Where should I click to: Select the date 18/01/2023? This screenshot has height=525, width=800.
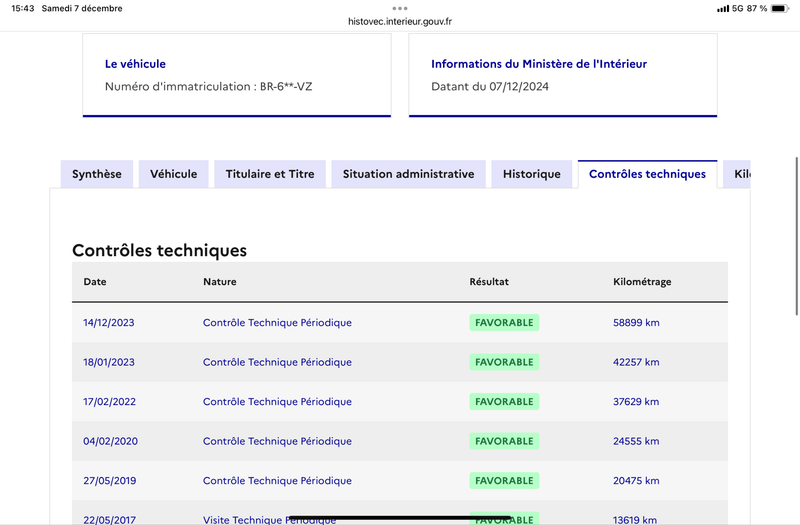(109, 362)
